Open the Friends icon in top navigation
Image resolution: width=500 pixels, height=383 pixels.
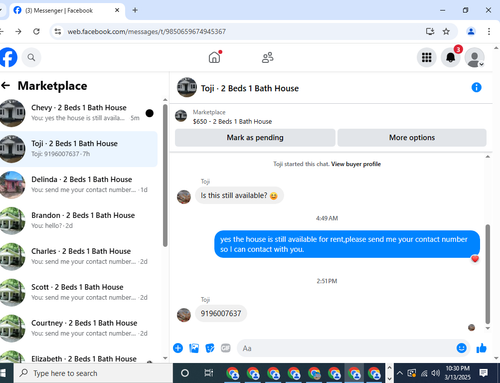pos(268,57)
